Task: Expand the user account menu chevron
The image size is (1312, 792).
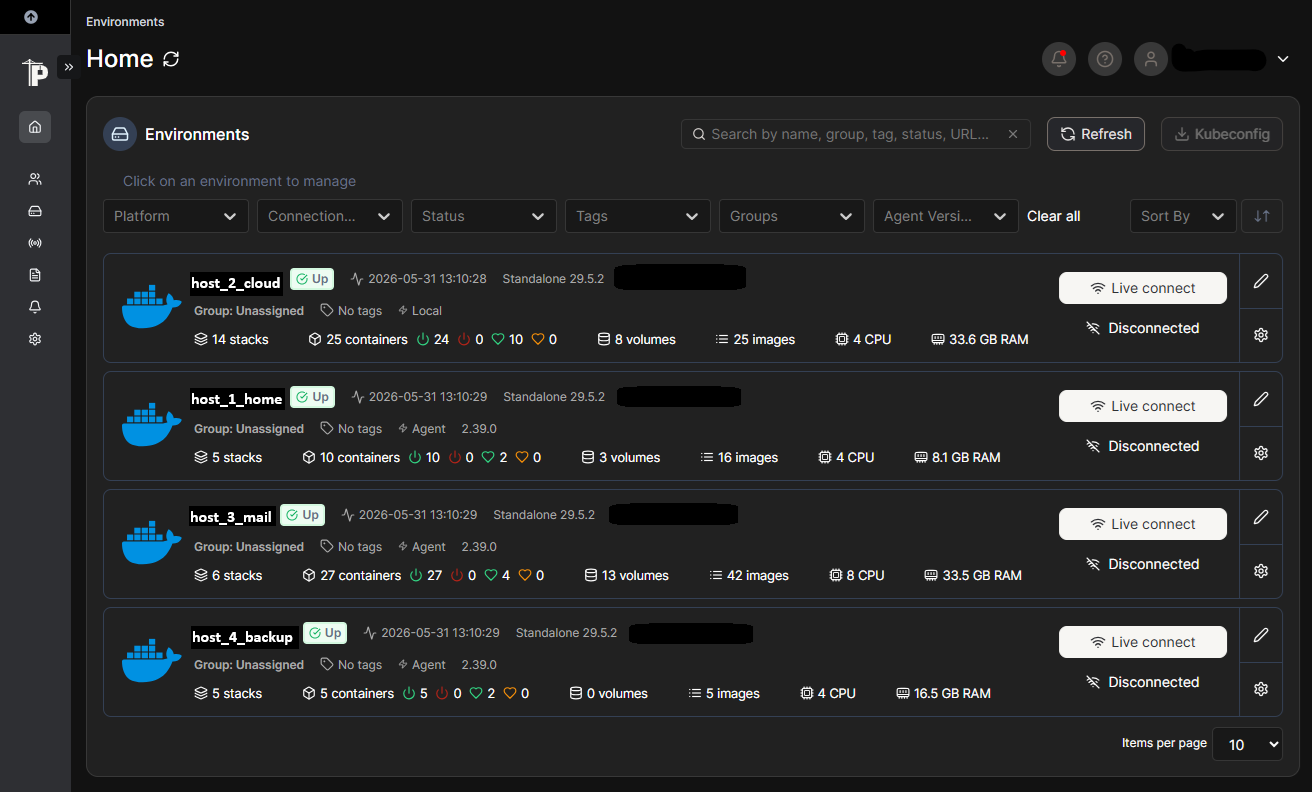Action: pos(1283,59)
